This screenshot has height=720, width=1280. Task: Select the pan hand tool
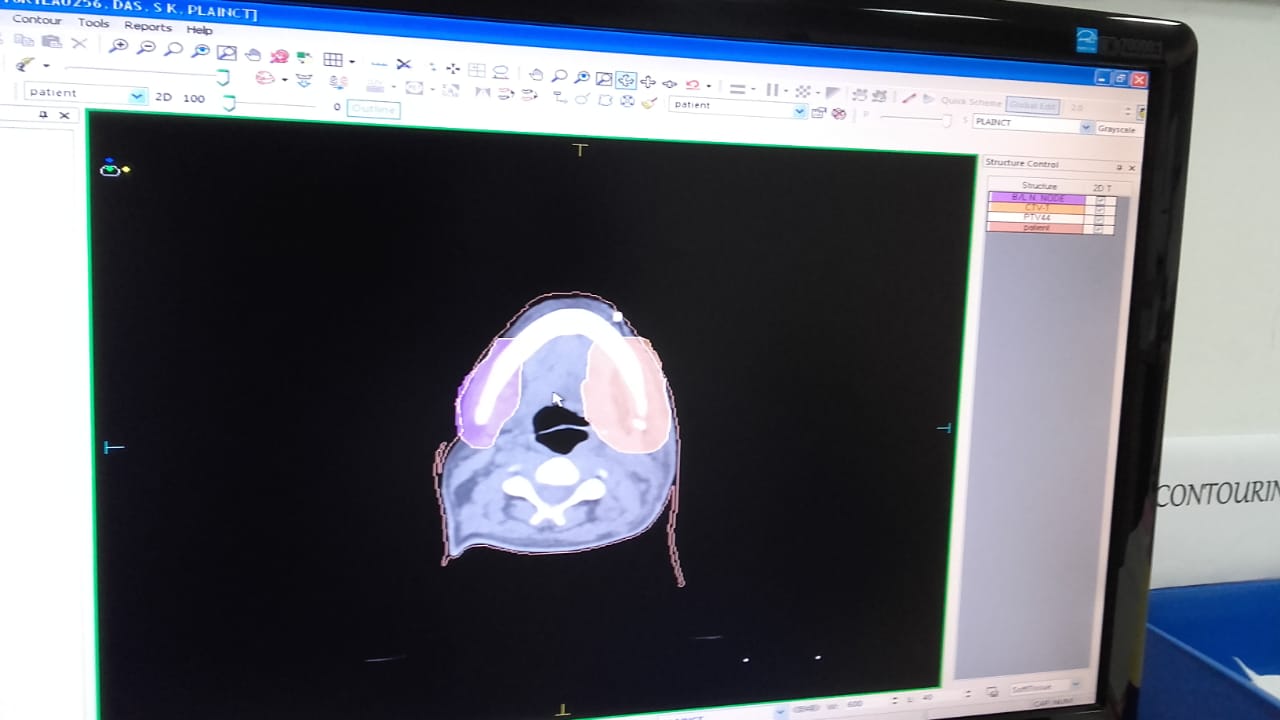click(253, 53)
